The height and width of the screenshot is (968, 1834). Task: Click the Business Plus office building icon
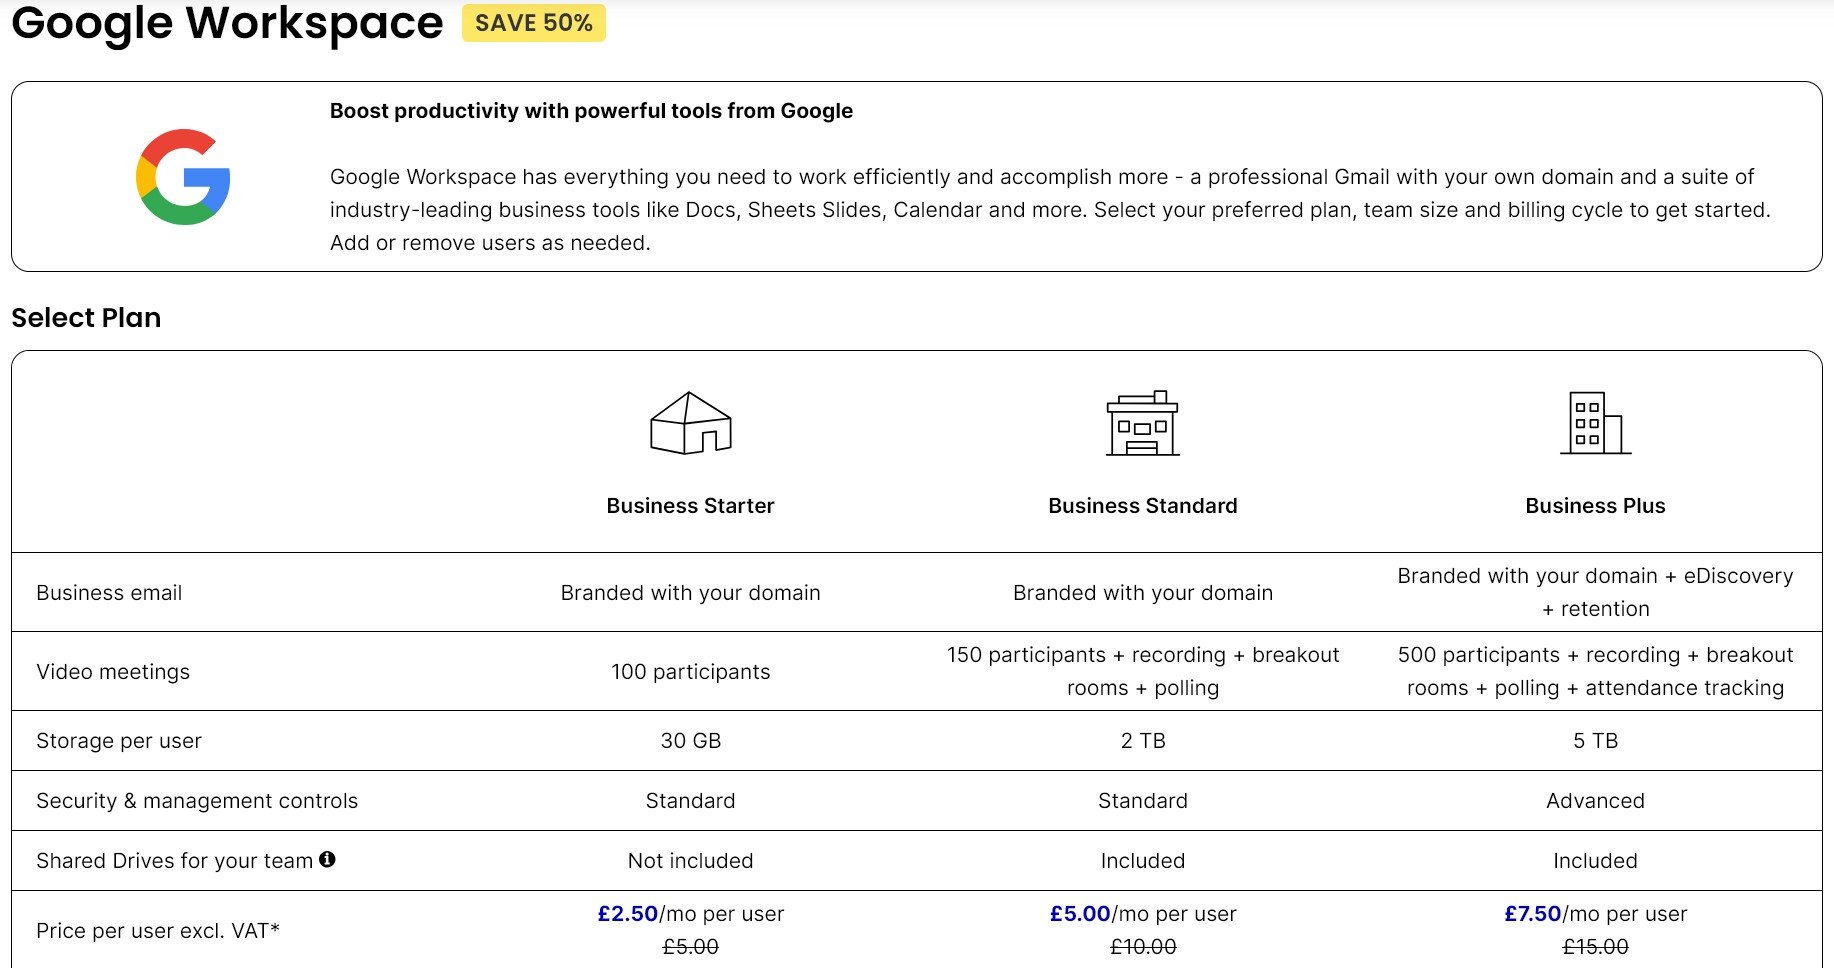[x=1596, y=423]
